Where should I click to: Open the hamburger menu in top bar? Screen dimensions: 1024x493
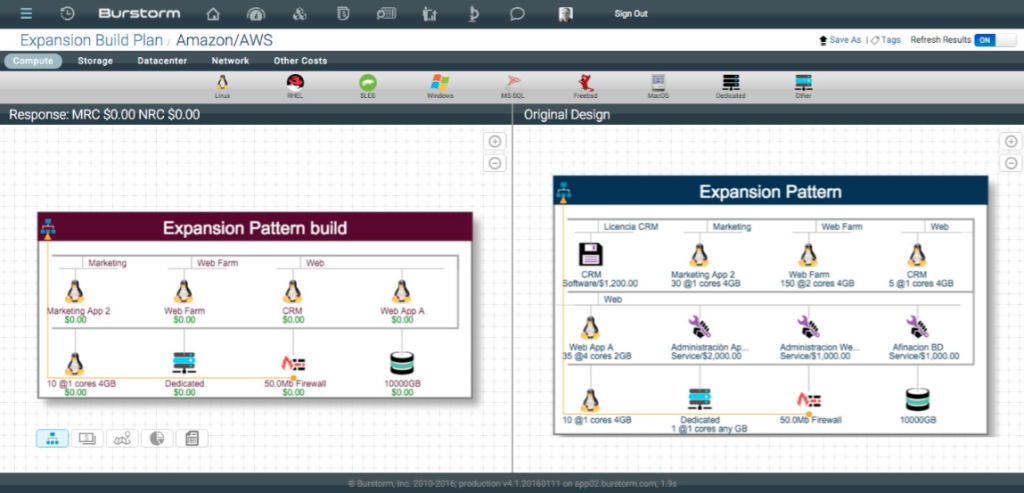click(26, 13)
